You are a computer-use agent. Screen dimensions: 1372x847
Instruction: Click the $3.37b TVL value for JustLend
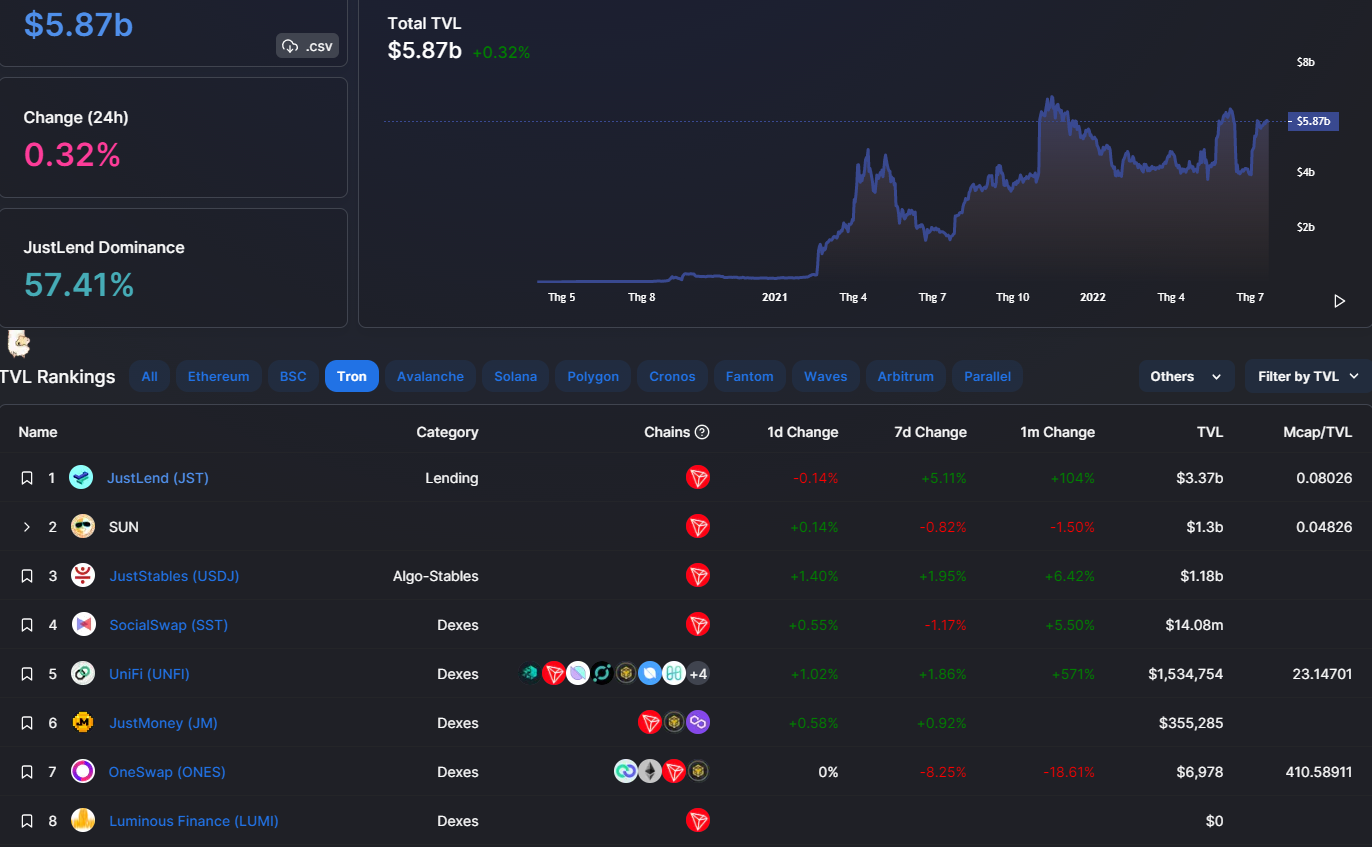click(1200, 478)
